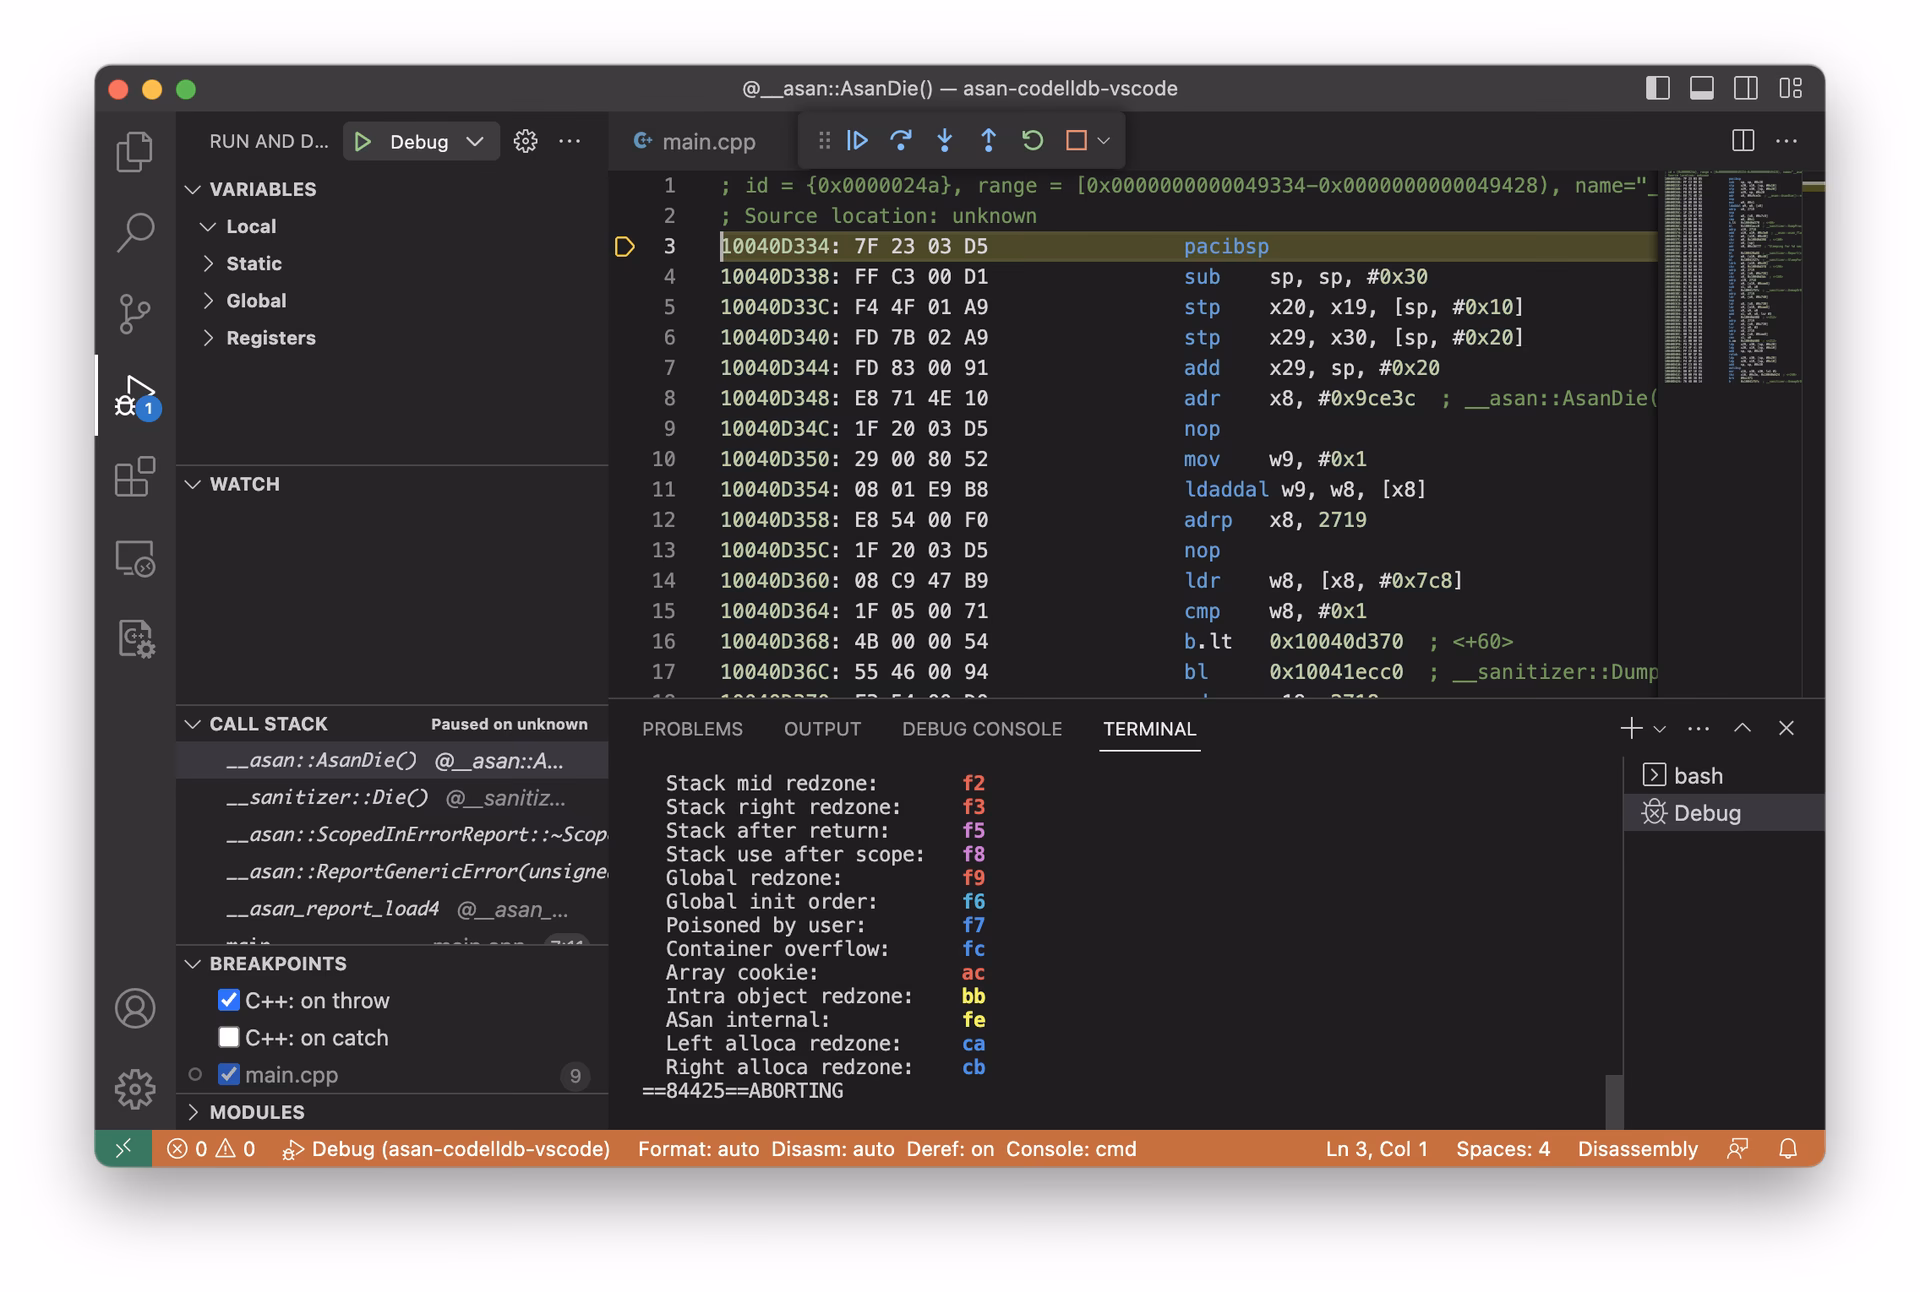Select __asan_report_load4 stack frame
This screenshot has width=1920, height=1292.
point(392,908)
